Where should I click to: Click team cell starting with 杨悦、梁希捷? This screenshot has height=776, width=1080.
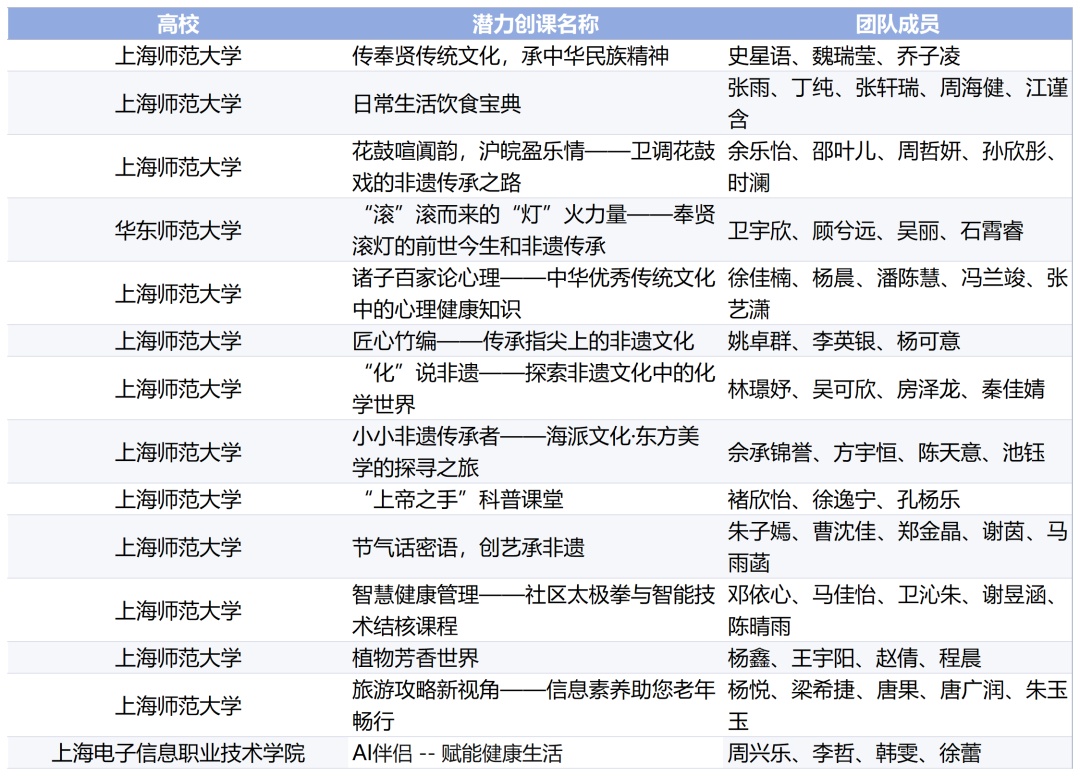[897, 705]
